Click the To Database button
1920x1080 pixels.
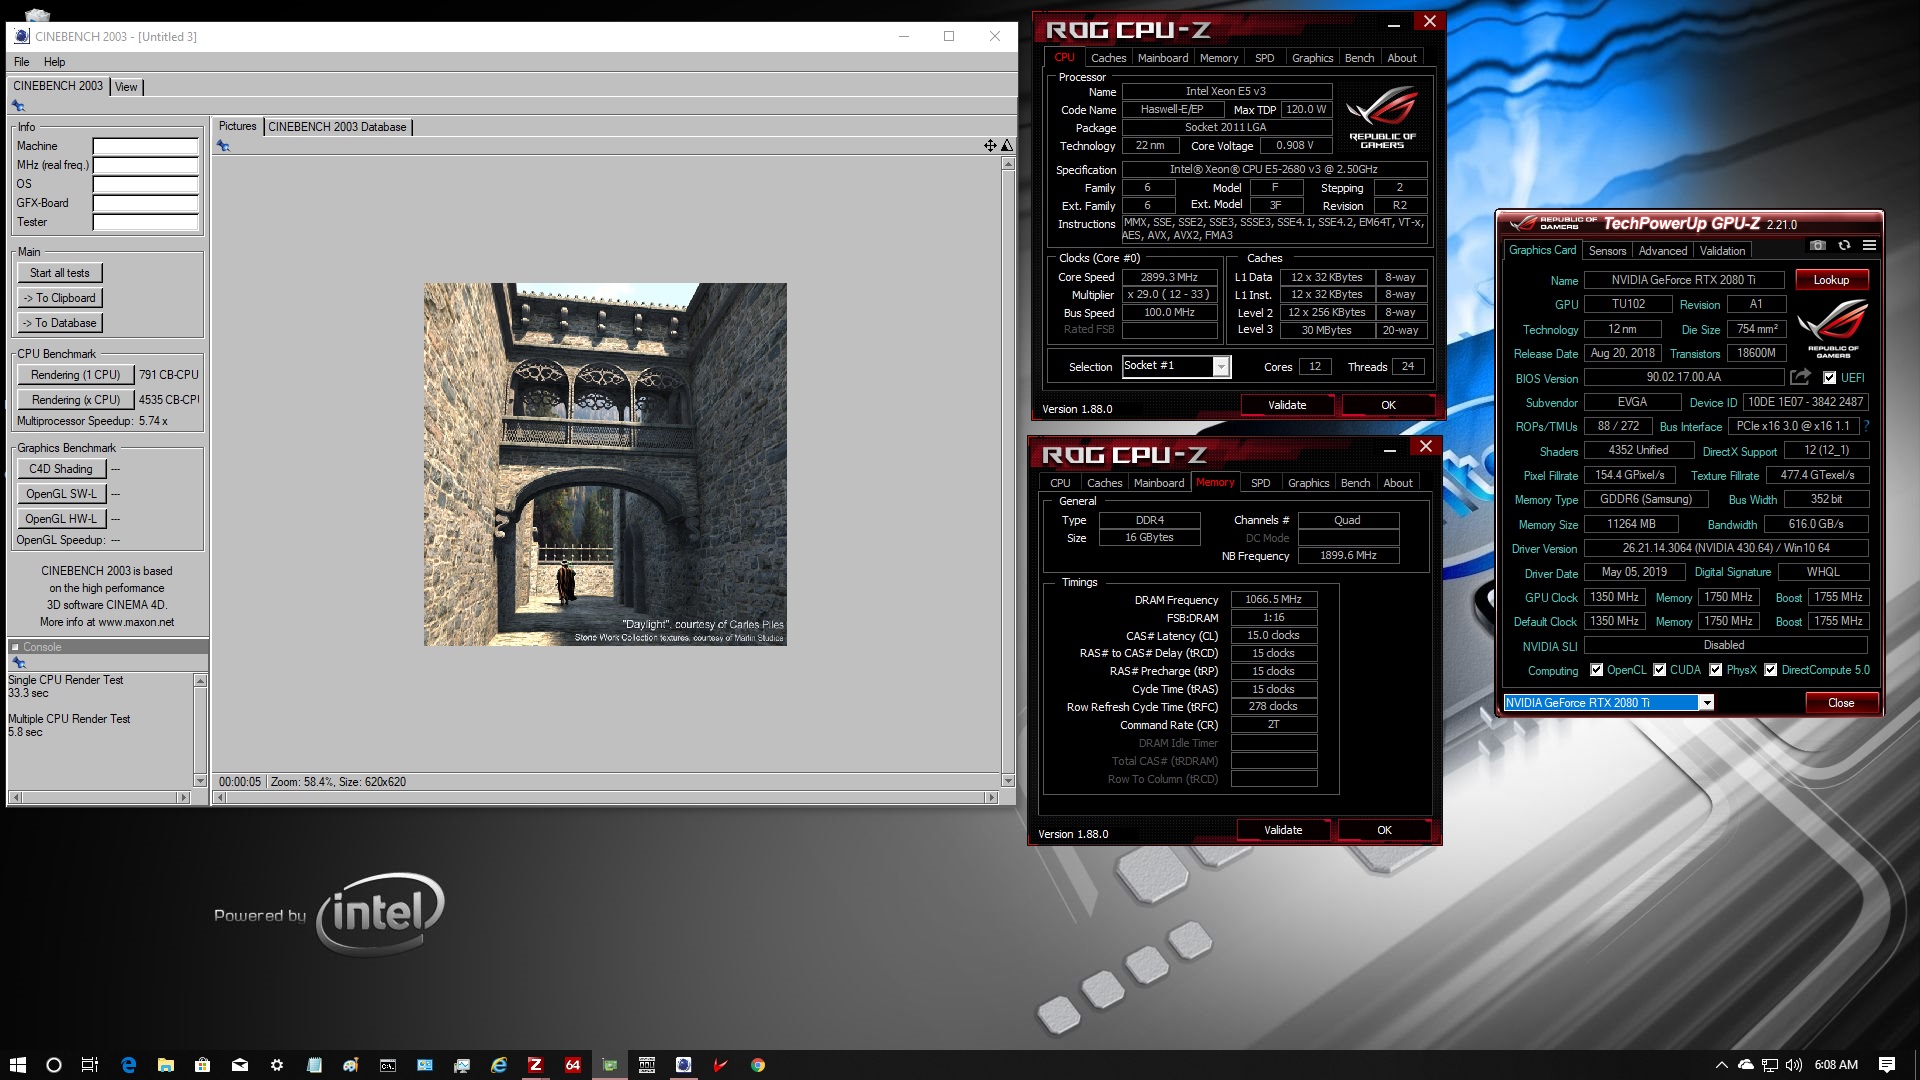pos(60,323)
